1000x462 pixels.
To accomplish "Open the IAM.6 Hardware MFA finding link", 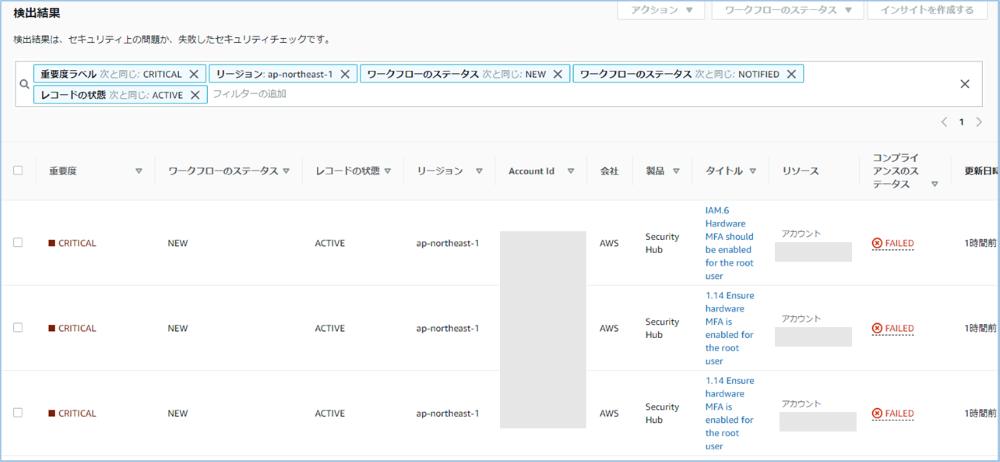I will pos(729,243).
